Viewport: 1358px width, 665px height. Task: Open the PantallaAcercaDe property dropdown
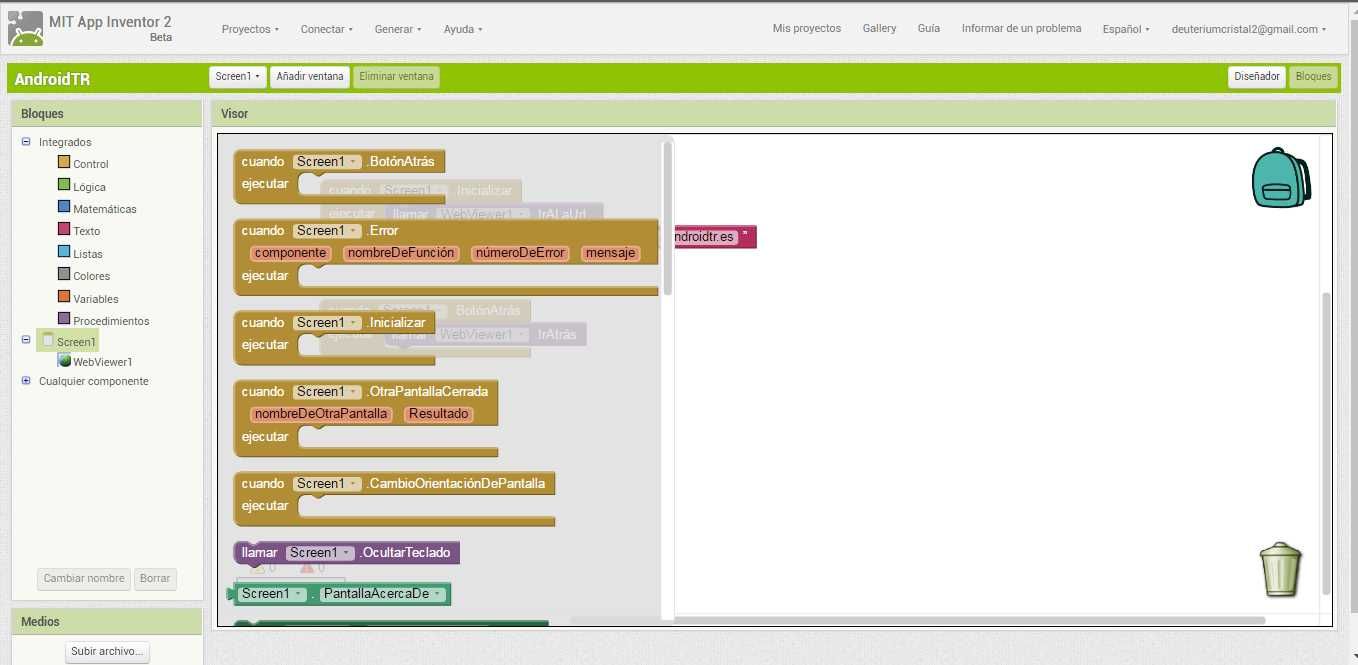382,594
